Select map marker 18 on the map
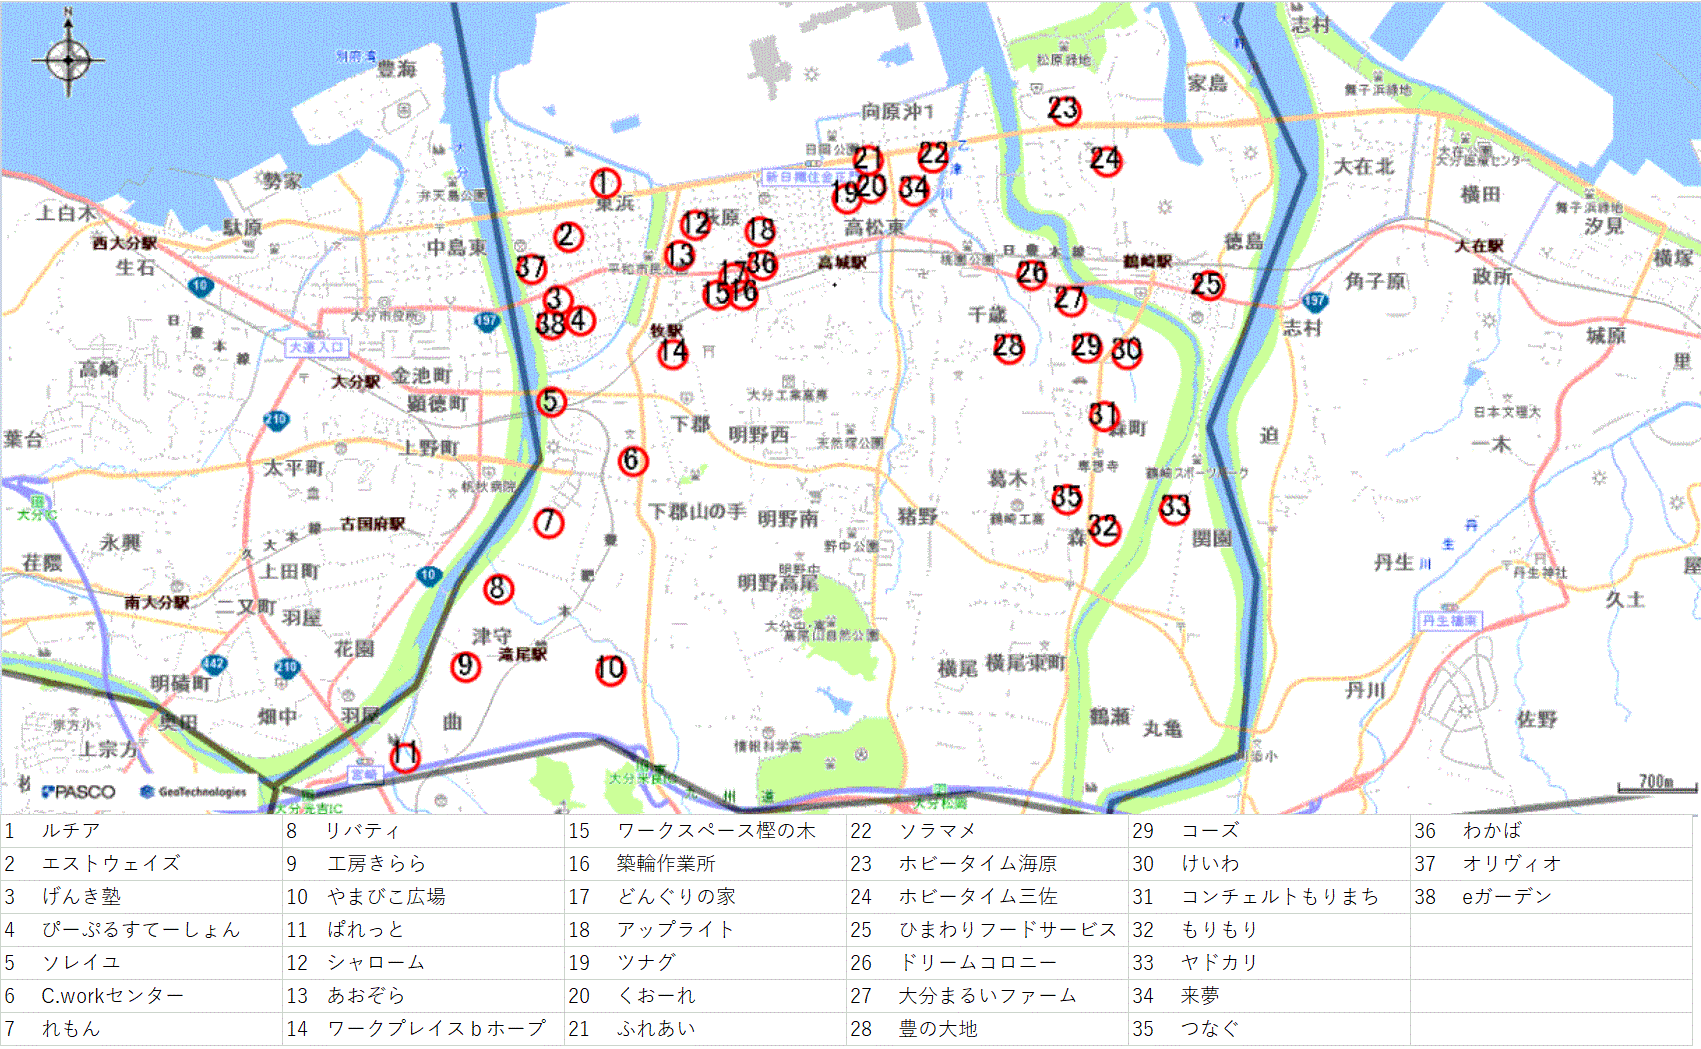The image size is (1701, 1049). point(761,231)
